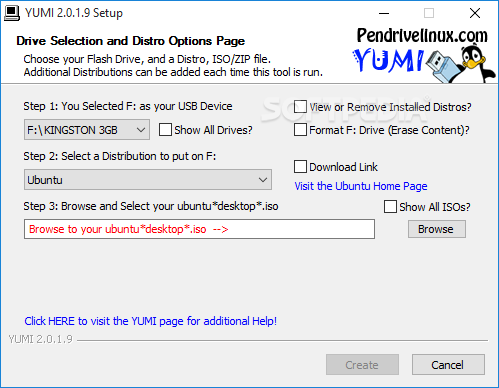Click the 'YUMI 2.0.1.9 Setup' window title
This screenshot has width=499, height=388.
74,13
